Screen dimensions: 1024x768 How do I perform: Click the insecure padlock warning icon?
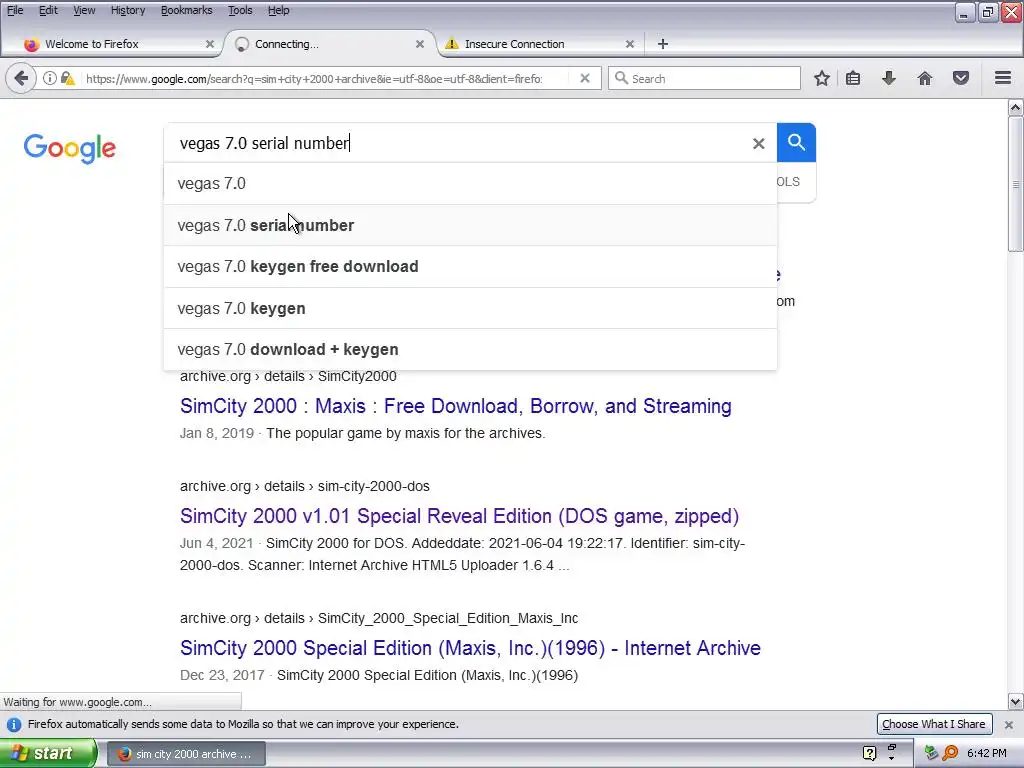click(67, 78)
